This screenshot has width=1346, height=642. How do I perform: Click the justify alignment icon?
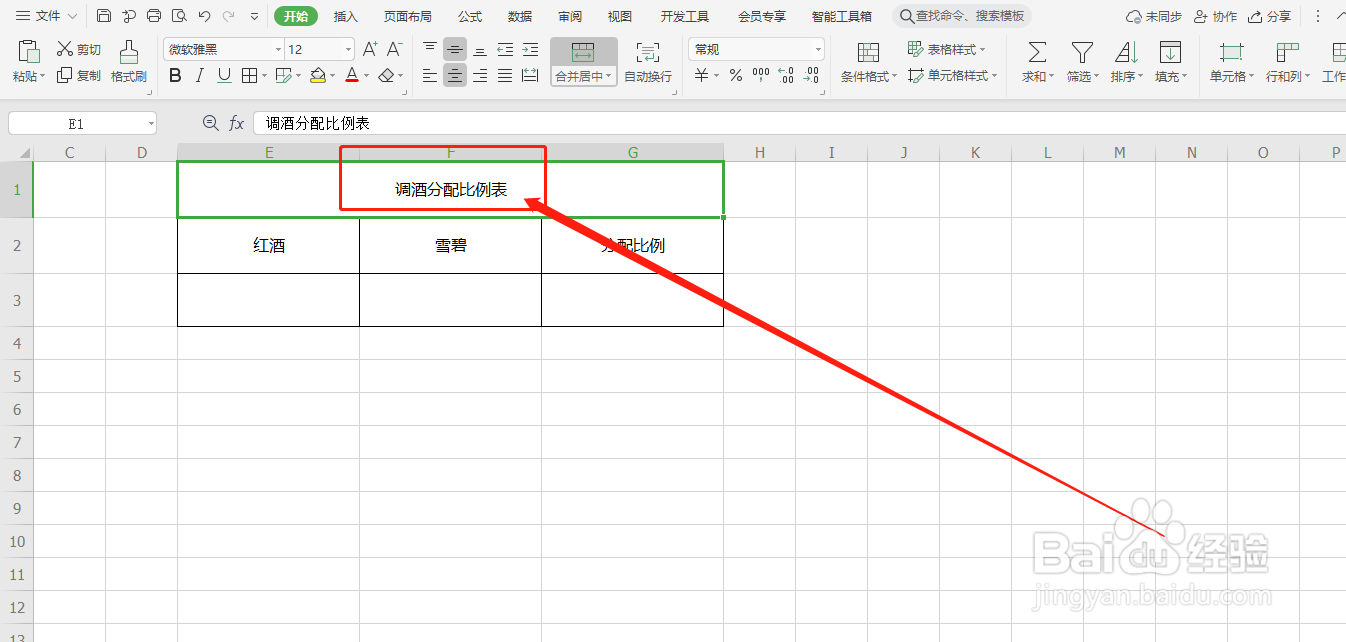pos(505,75)
